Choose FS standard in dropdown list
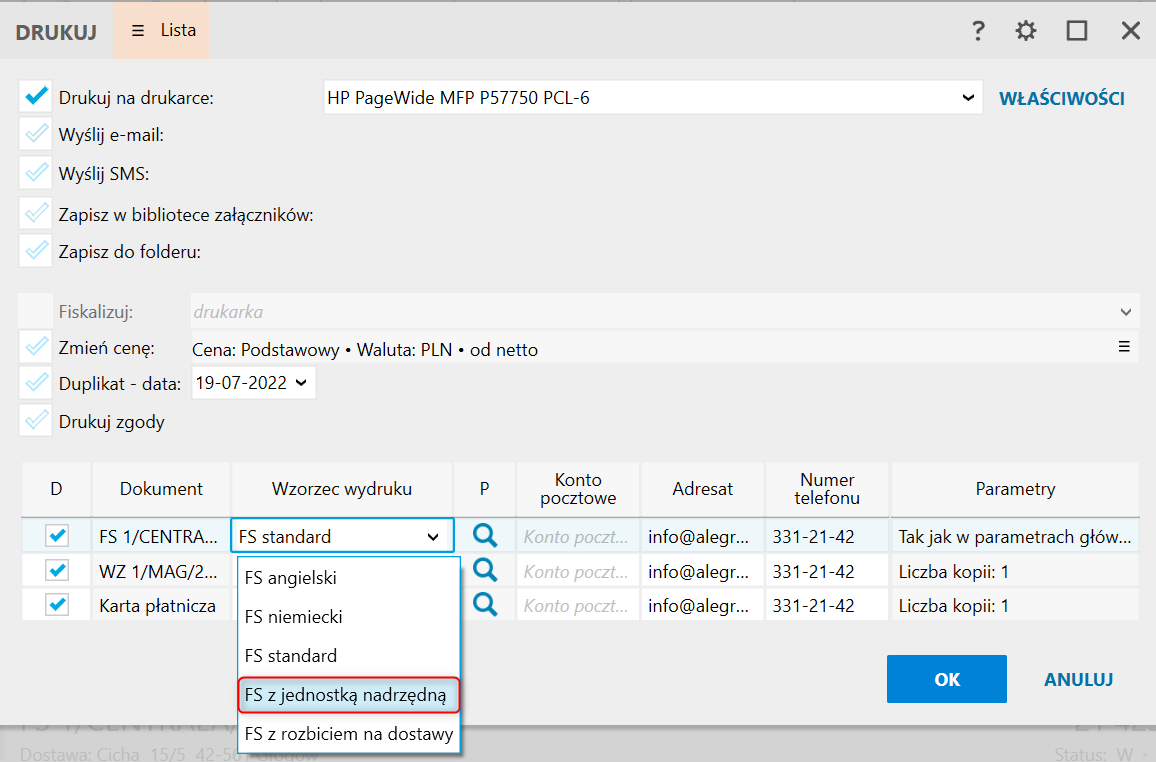Image resolution: width=1156 pixels, height=762 pixels. 349,656
